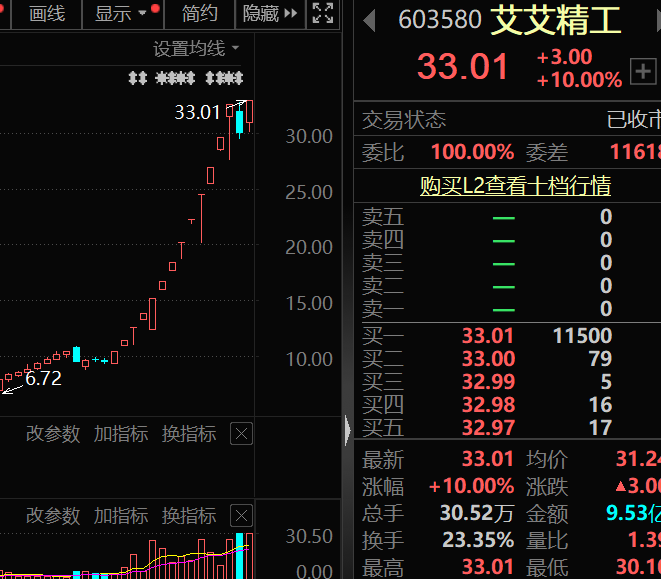The height and width of the screenshot is (579, 661).
Task: Close the lower volume indicator panel
Action: 241,516
